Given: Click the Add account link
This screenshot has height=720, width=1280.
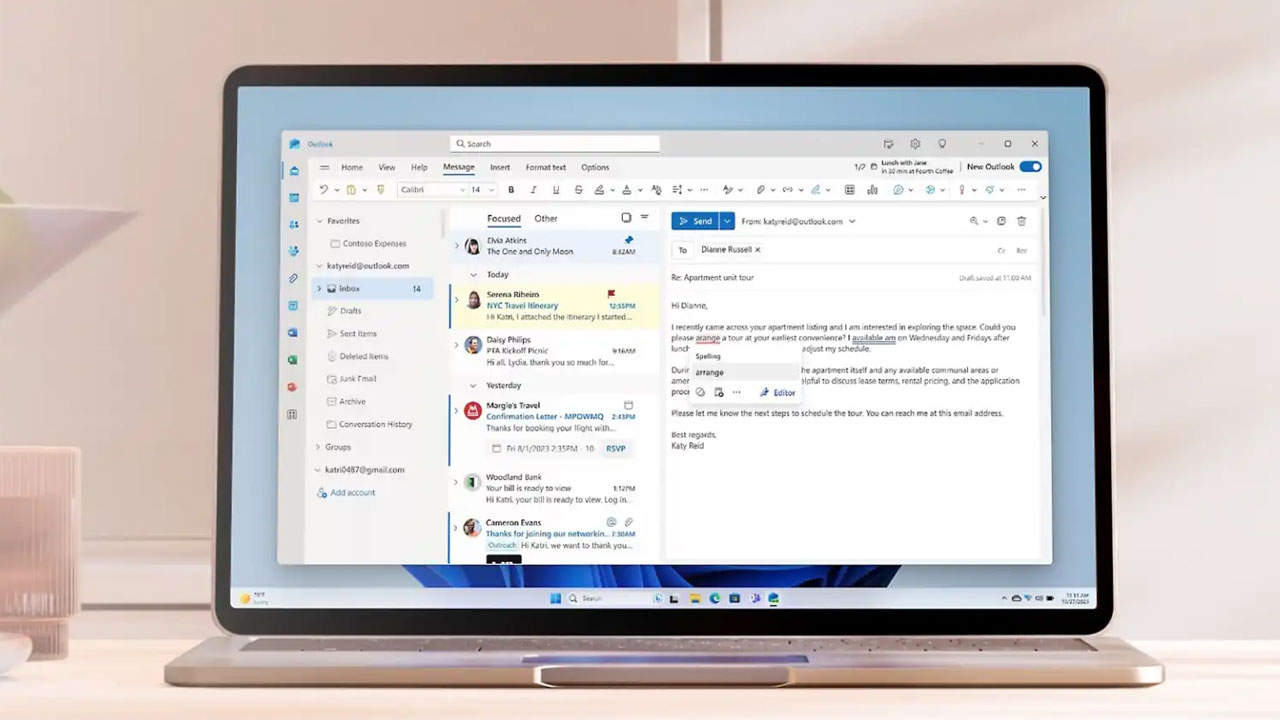Looking at the screenshot, I should pyautogui.click(x=352, y=492).
